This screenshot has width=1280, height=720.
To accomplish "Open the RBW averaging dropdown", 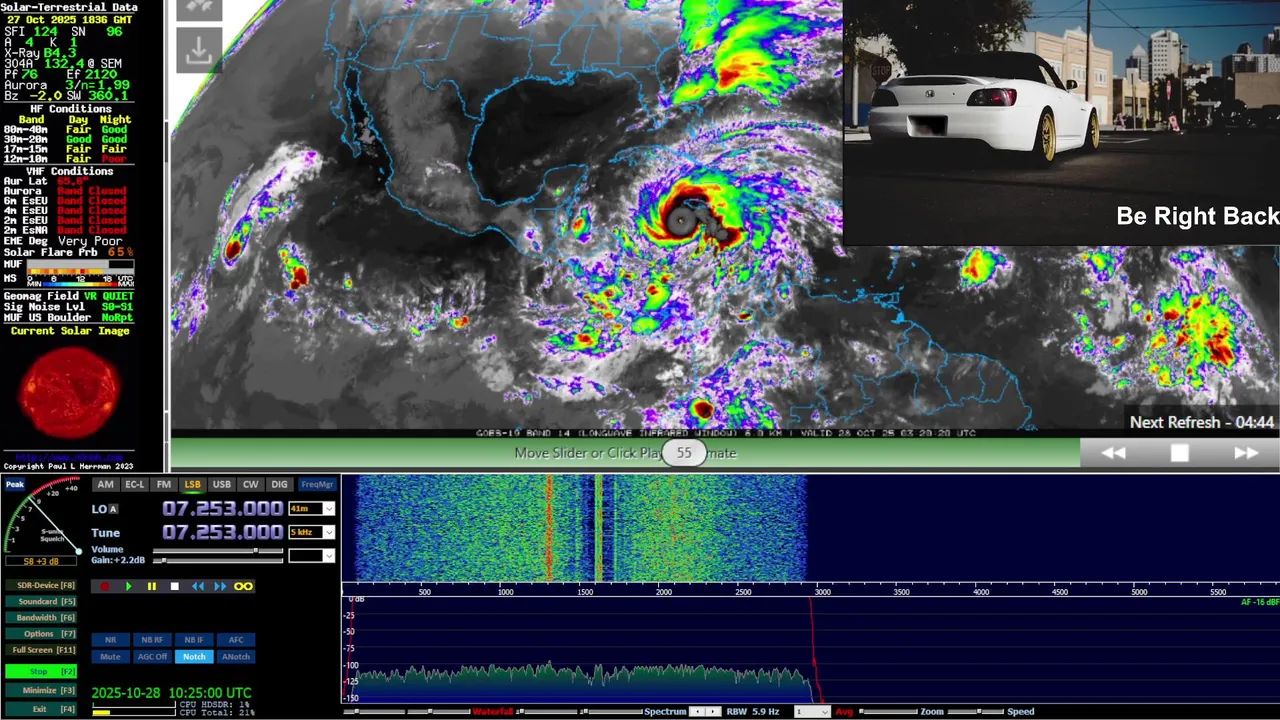I will coord(811,712).
